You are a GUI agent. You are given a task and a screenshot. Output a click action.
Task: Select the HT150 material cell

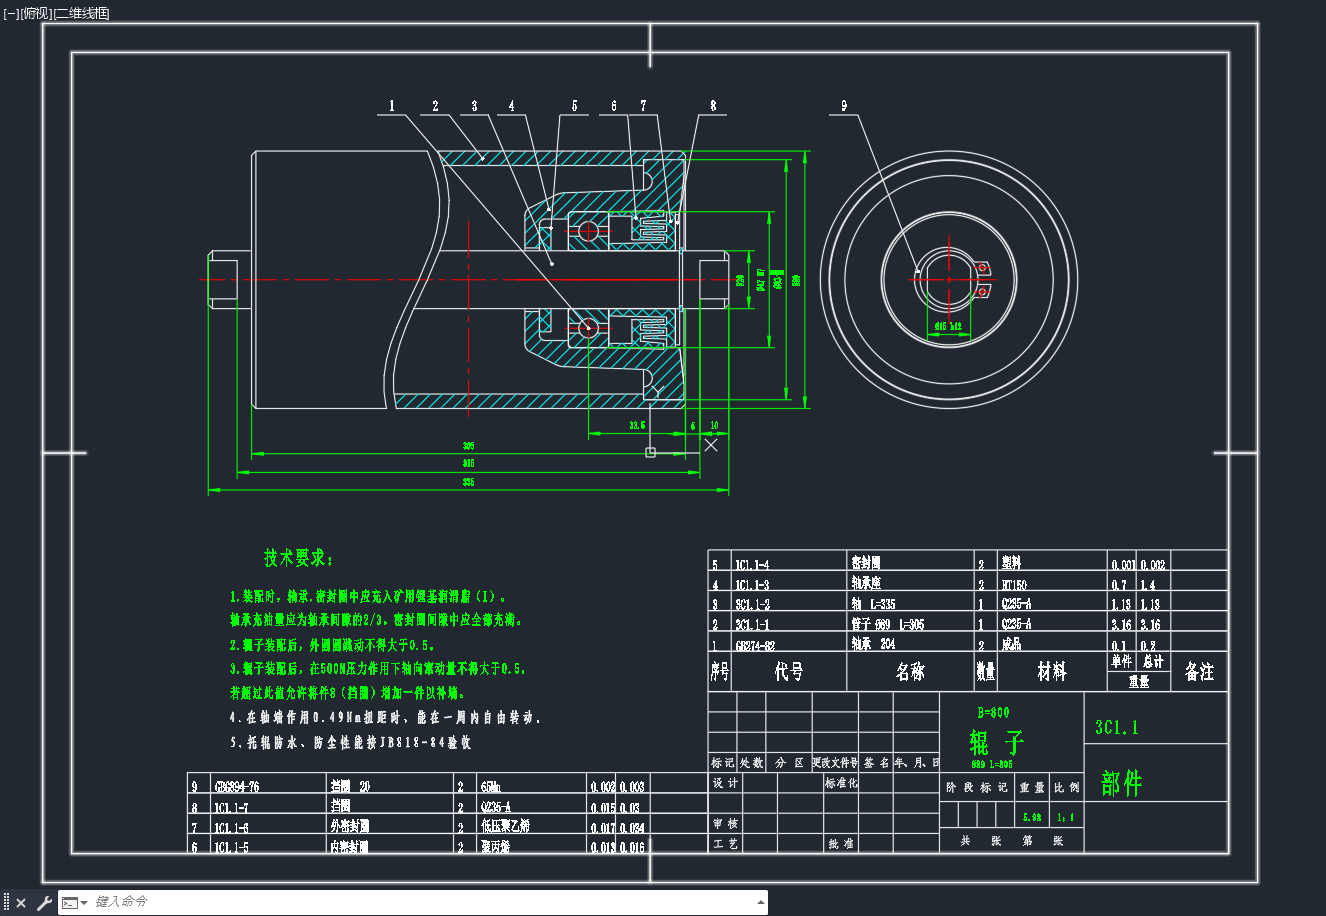[x=1014, y=585]
